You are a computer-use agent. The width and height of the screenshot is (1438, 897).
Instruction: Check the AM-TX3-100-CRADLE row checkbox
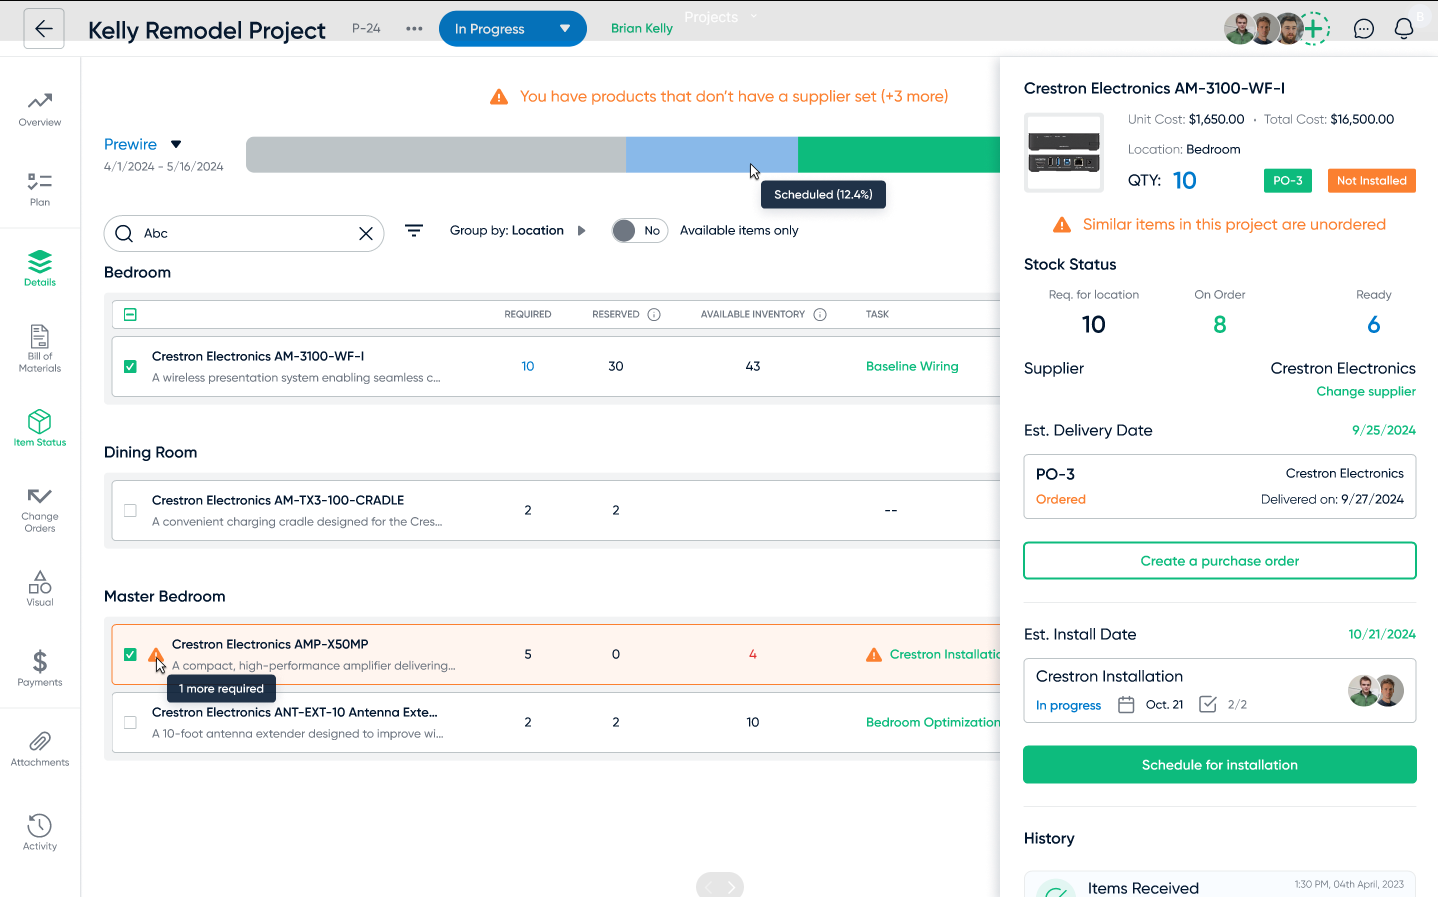click(x=130, y=510)
